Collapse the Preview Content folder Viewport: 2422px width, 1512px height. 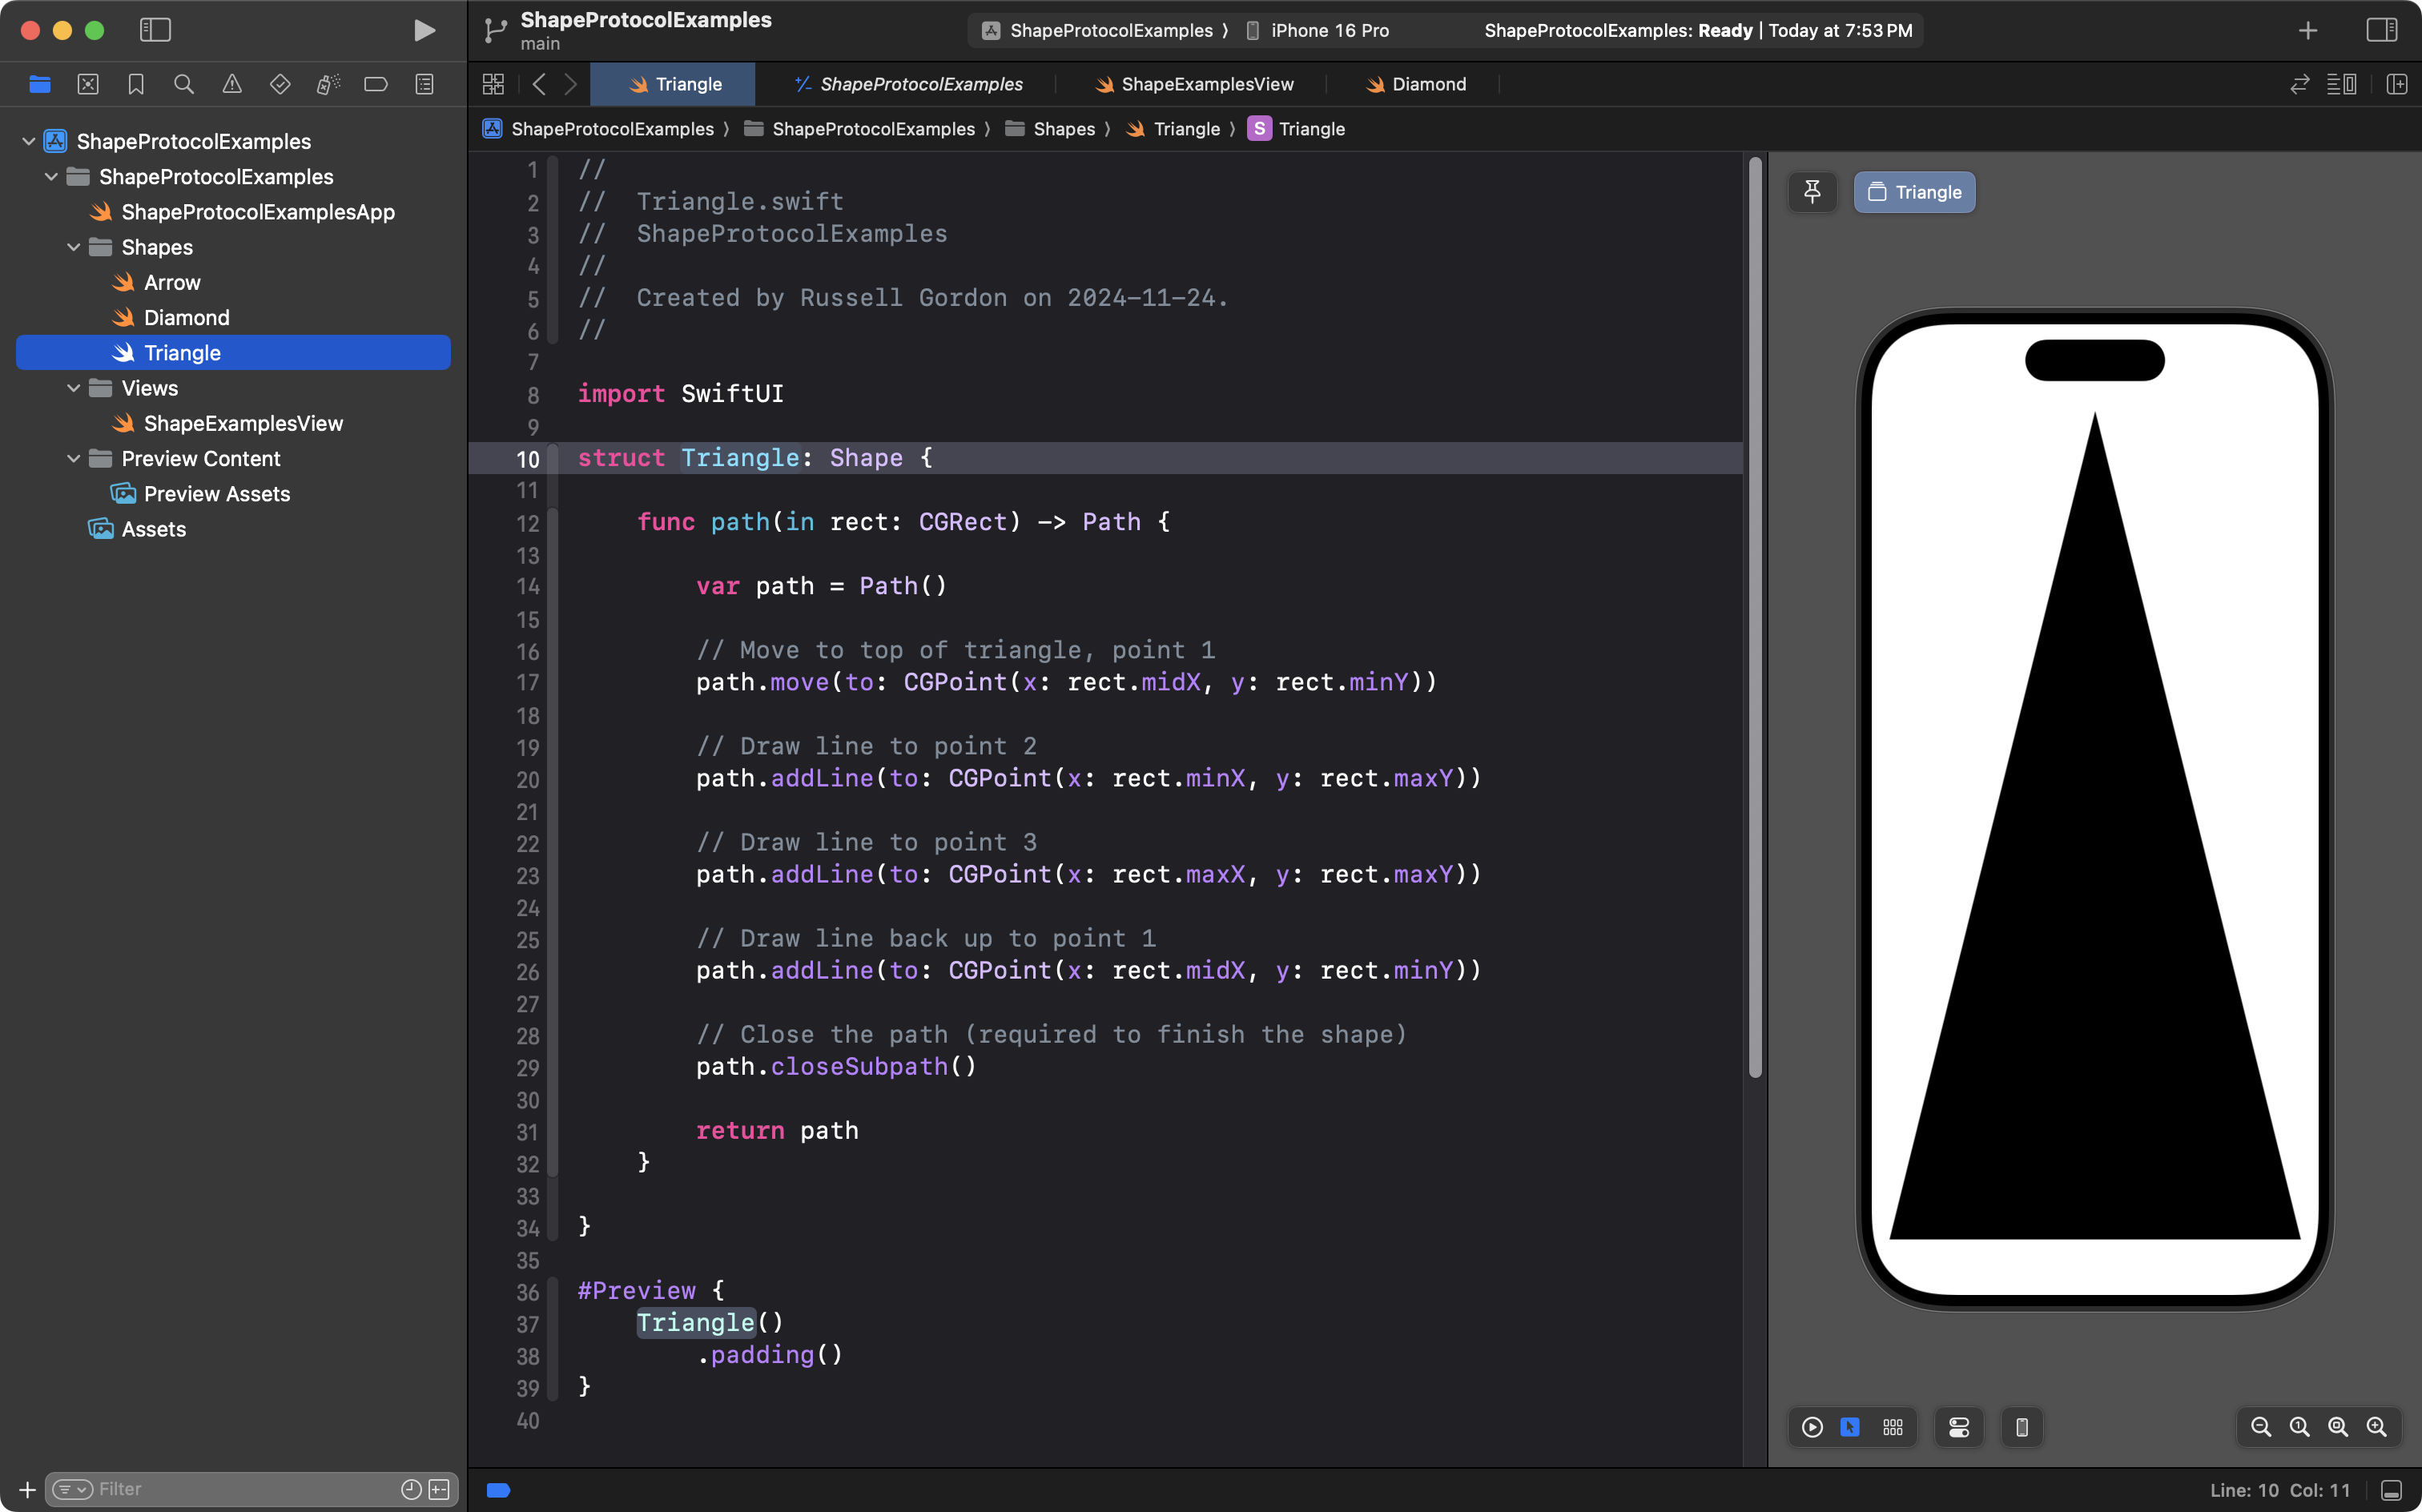point(74,458)
